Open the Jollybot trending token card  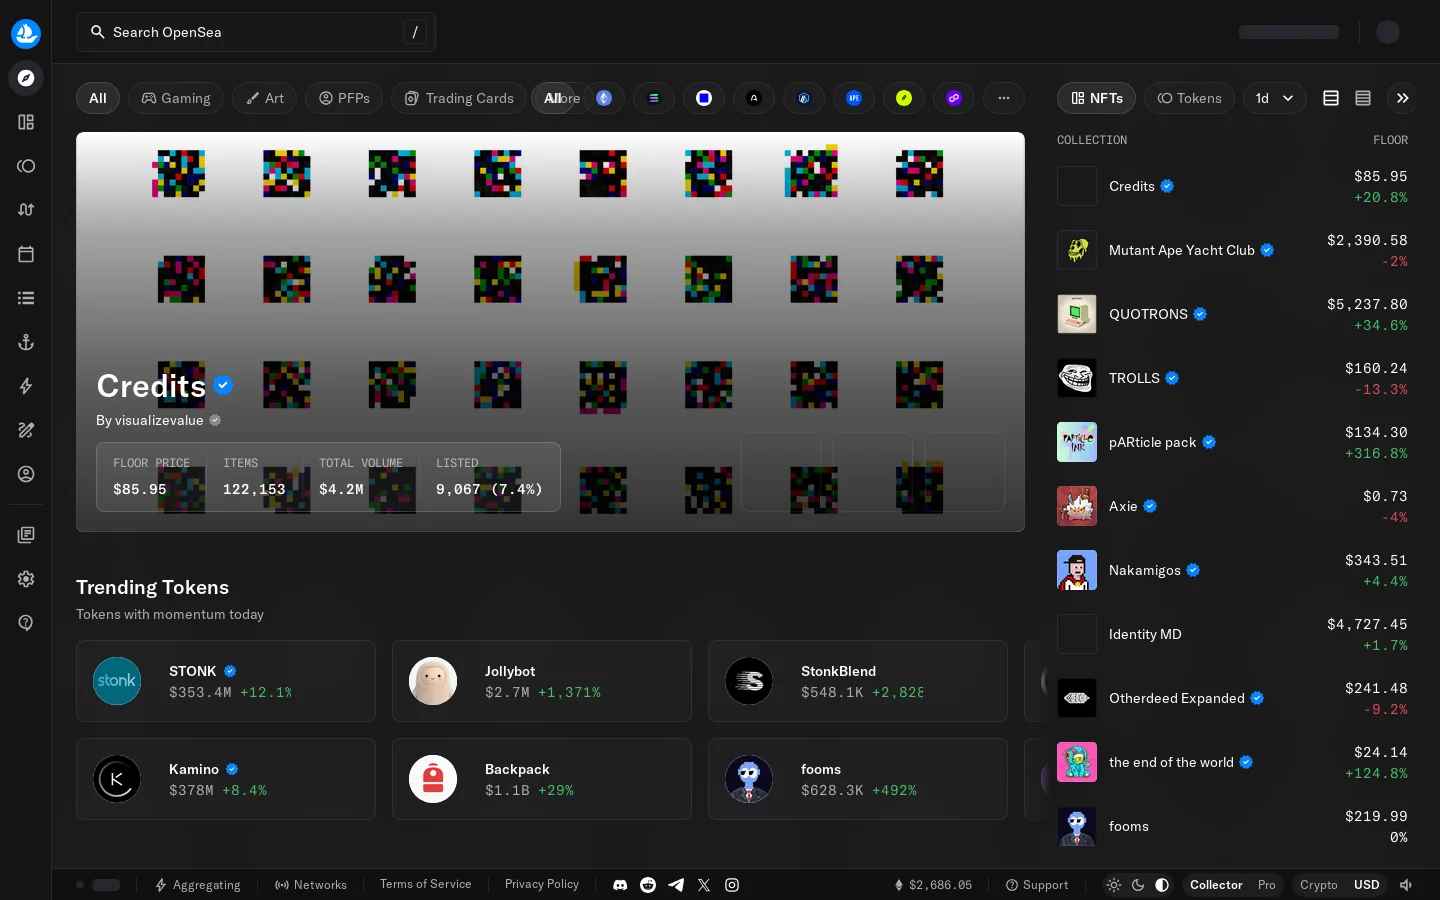click(x=542, y=681)
